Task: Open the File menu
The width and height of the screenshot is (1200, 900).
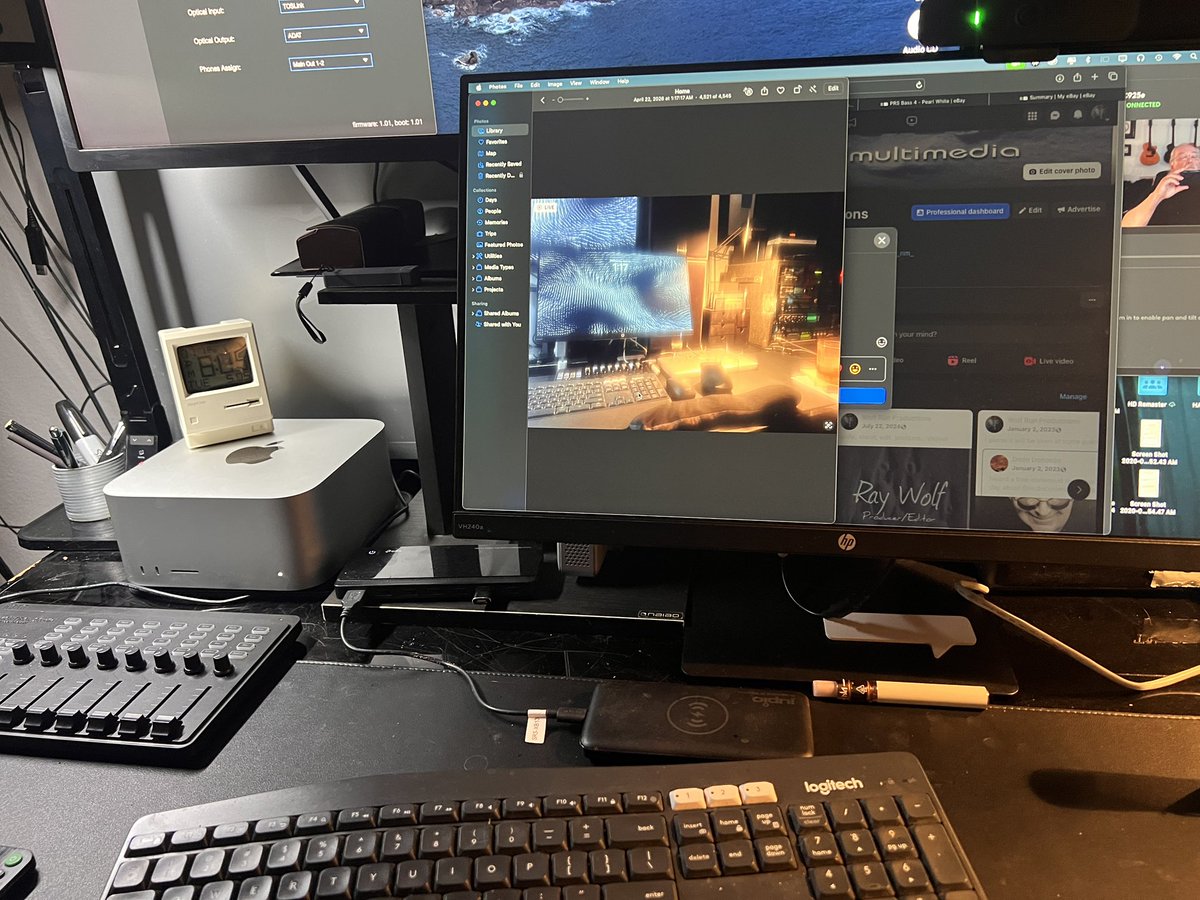Action: pos(518,86)
